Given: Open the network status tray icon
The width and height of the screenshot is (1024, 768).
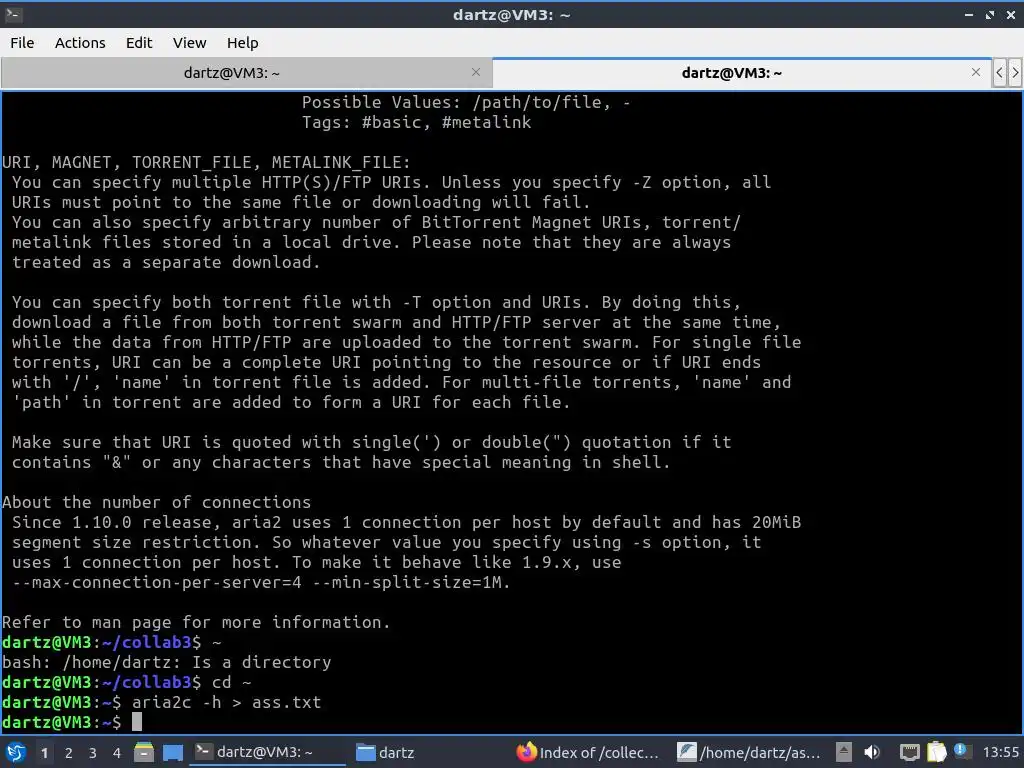Looking at the screenshot, I should (909, 752).
